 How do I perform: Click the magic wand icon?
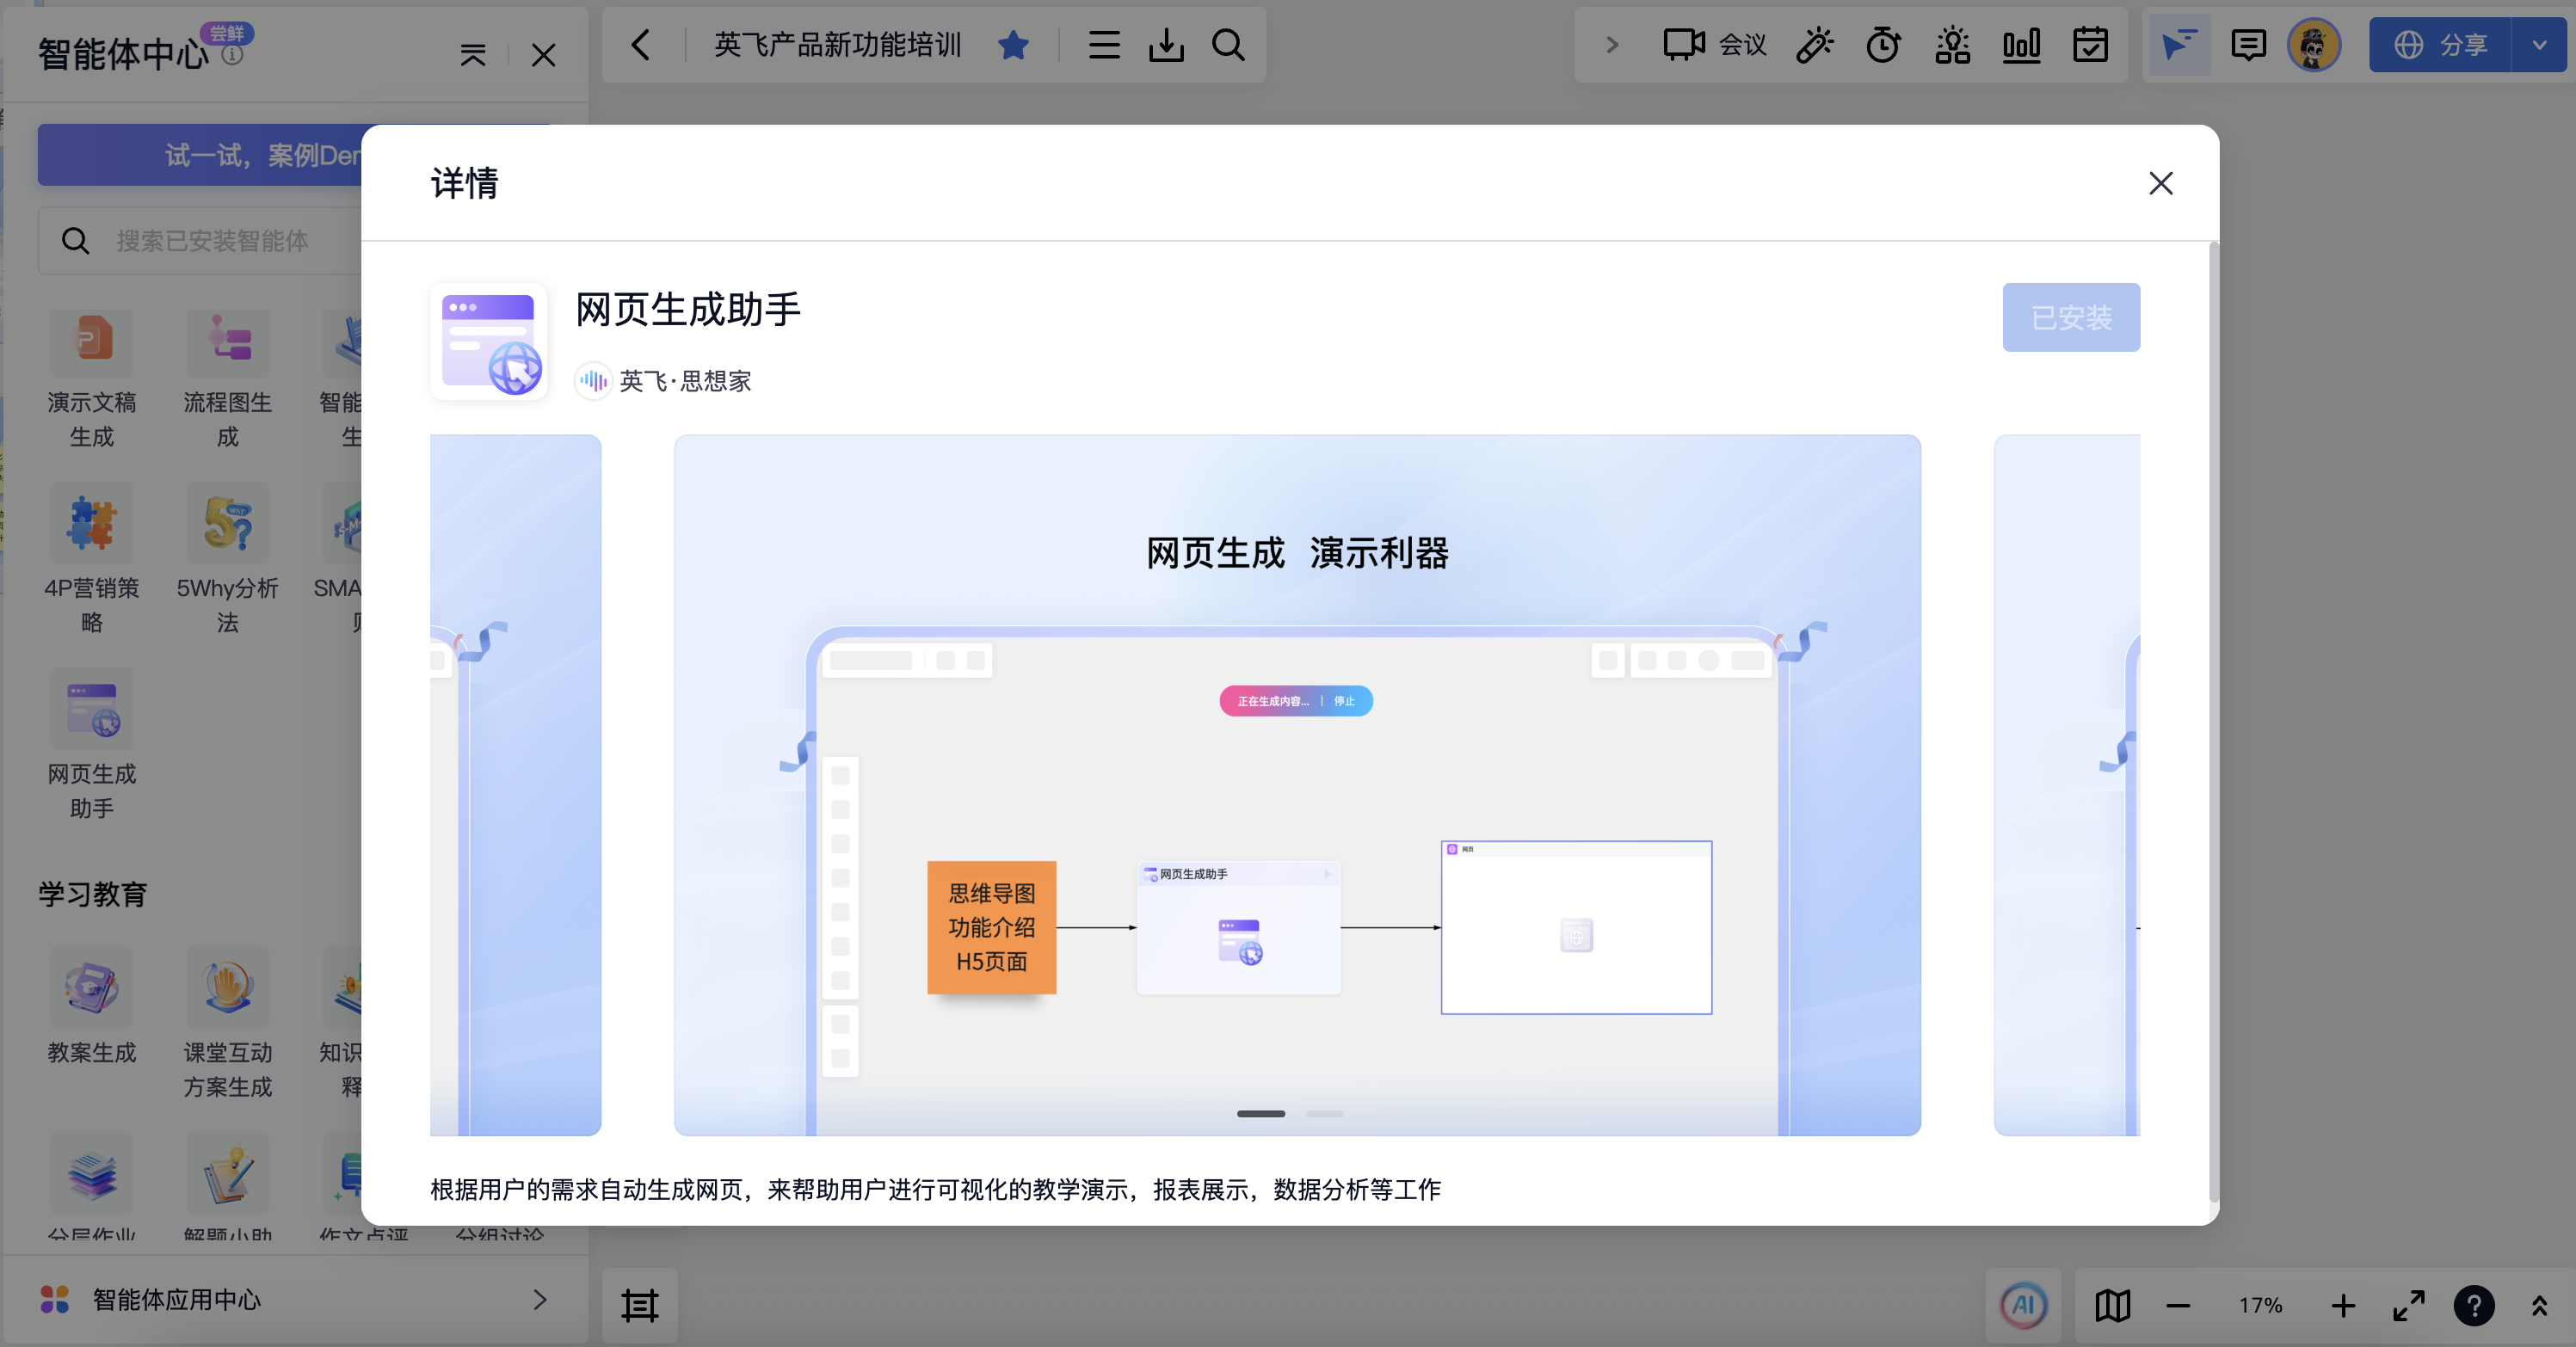(1814, 45)
